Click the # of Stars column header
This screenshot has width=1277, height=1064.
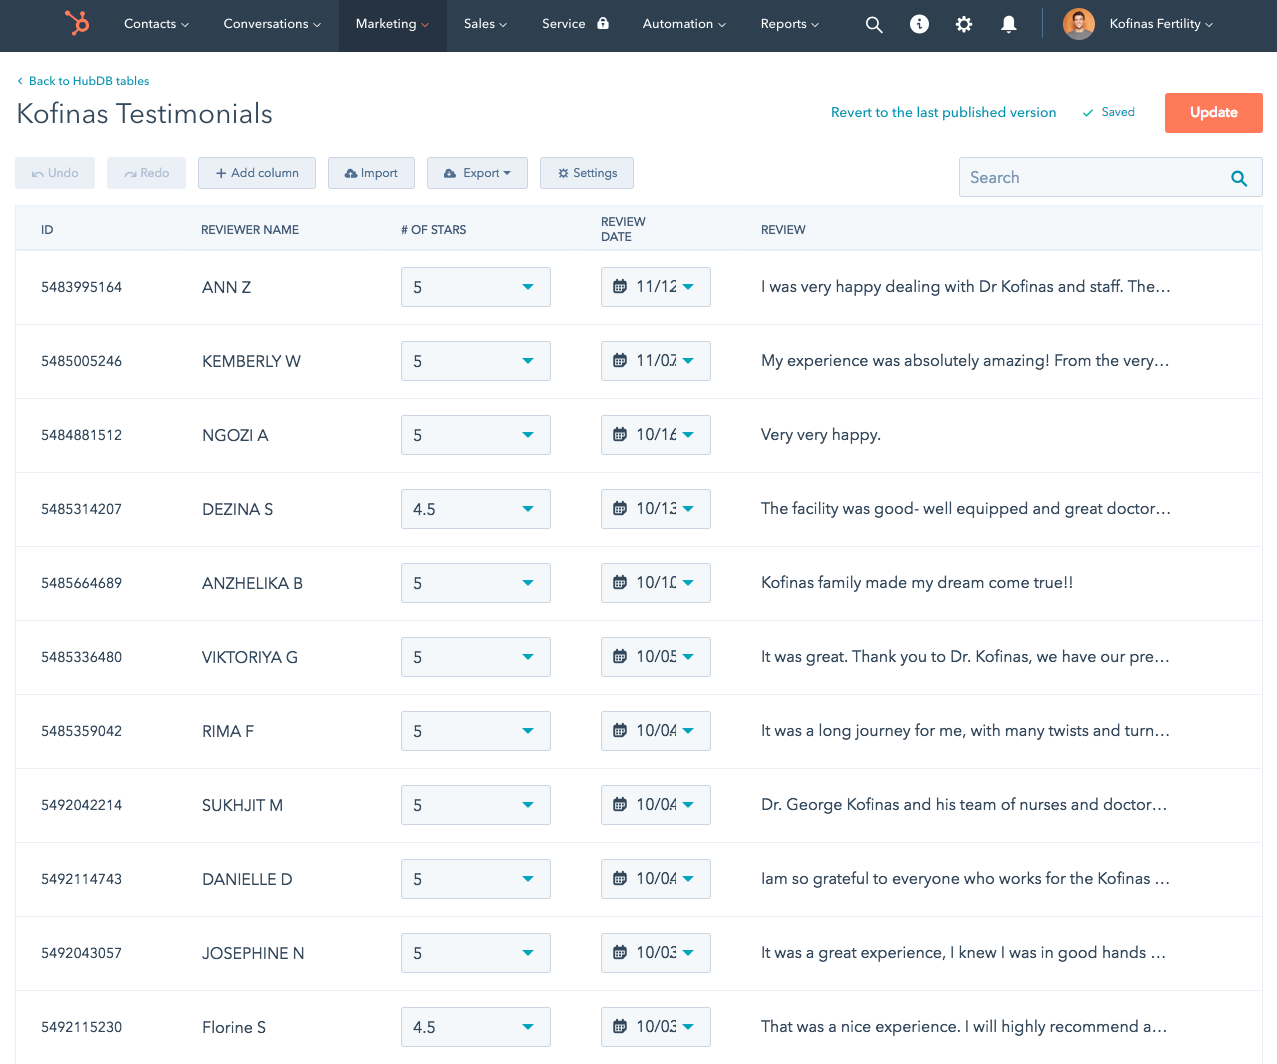(x=434, y=230)
